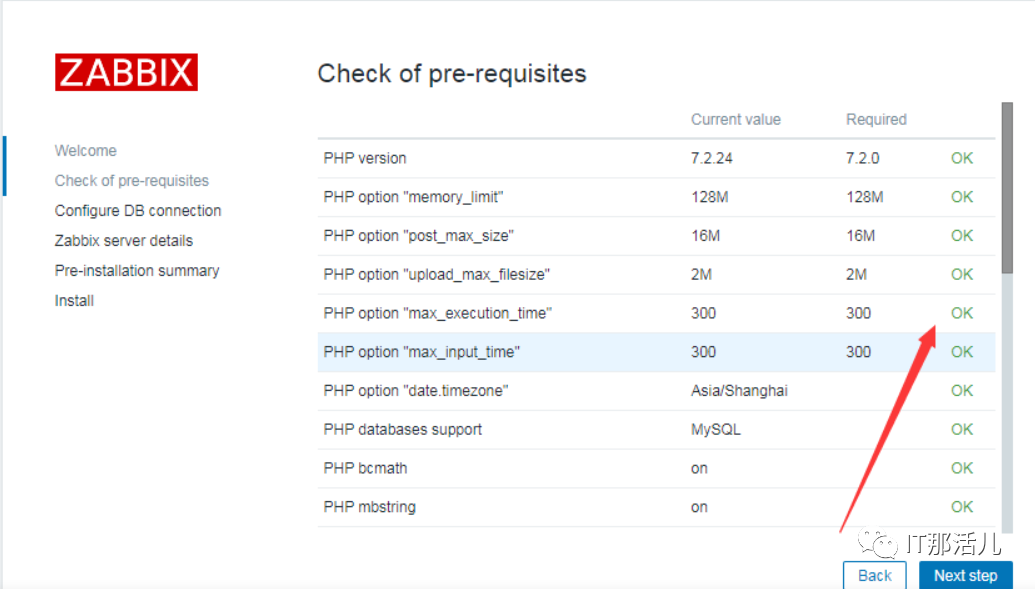Go Back to the previous step
Image resolution: width=1035 pixels, height=589 pixels.
pyautogui.click(x=874, y=575)
